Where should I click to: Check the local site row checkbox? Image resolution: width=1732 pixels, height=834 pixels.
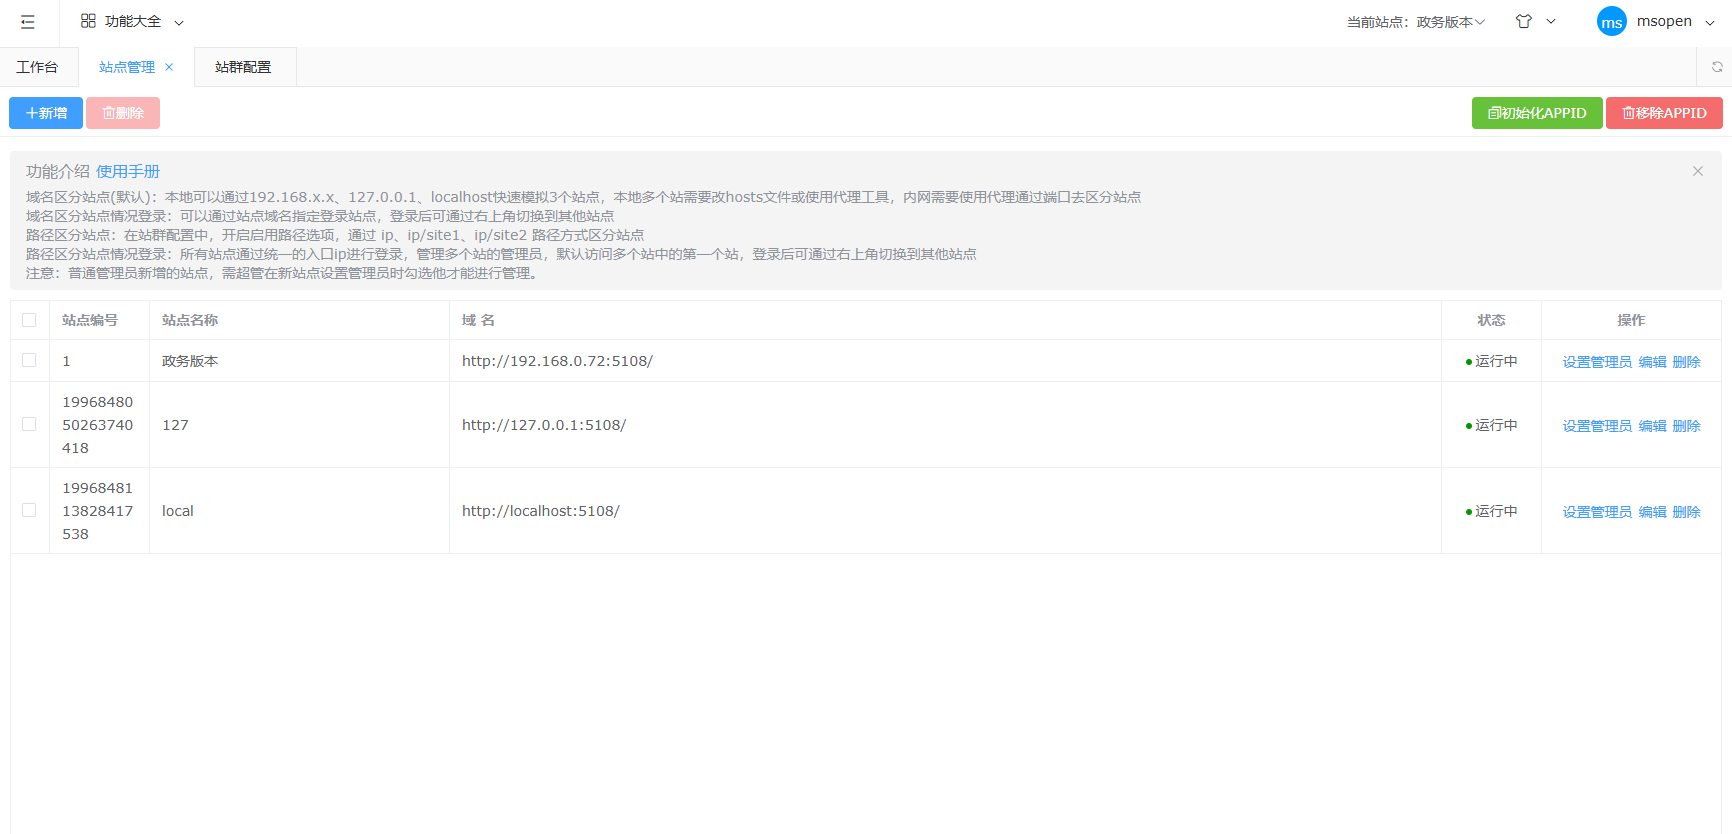[29, 510]
